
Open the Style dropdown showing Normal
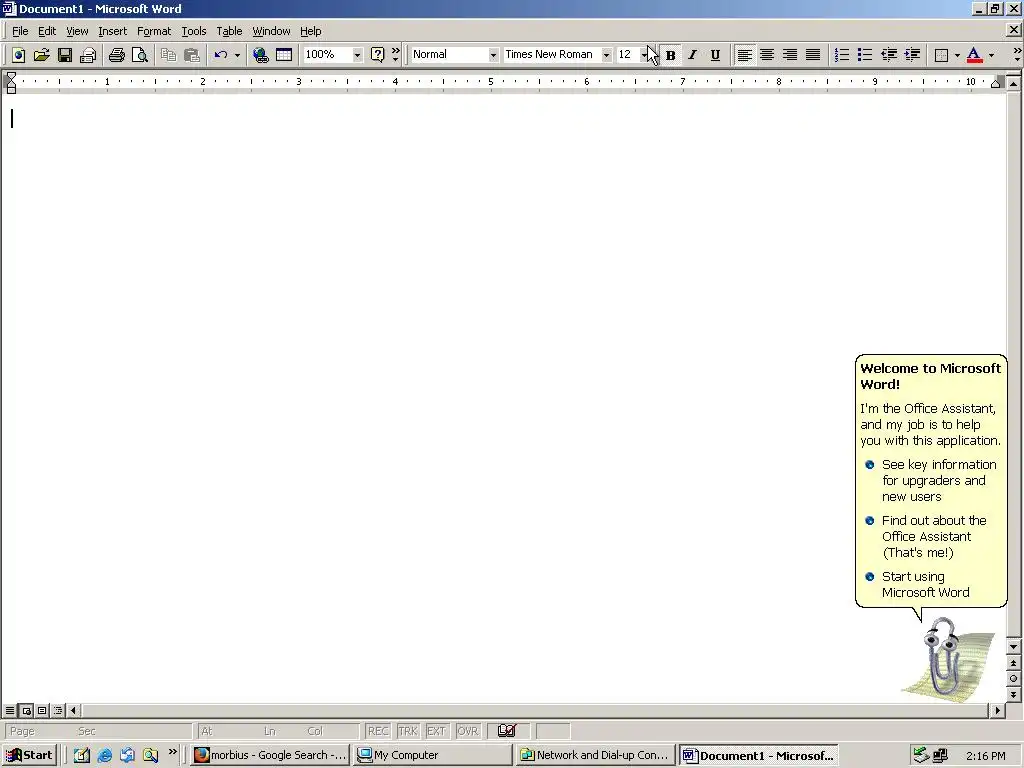[493, 55]
